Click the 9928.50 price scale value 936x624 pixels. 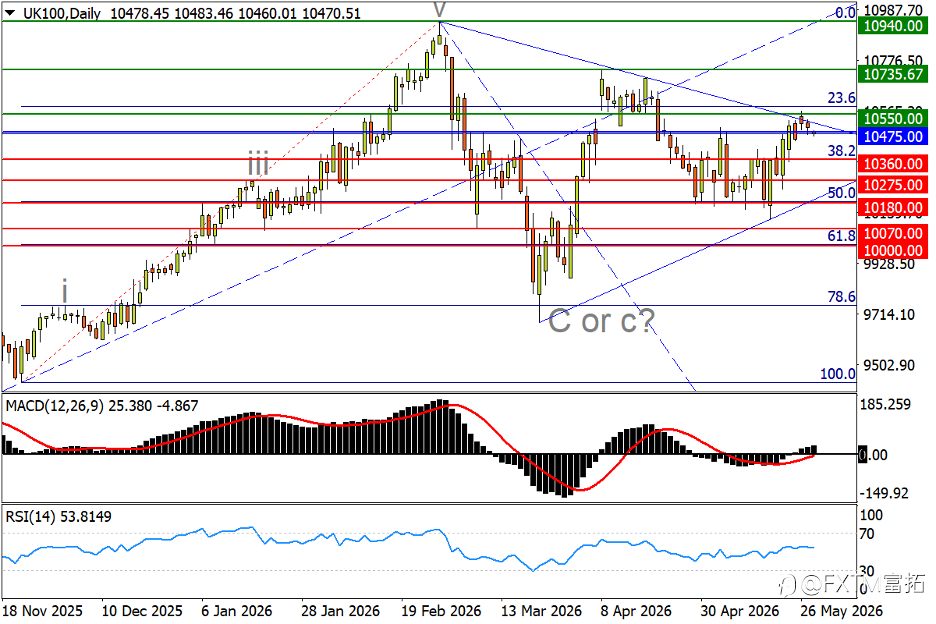(x=889, y=264)
